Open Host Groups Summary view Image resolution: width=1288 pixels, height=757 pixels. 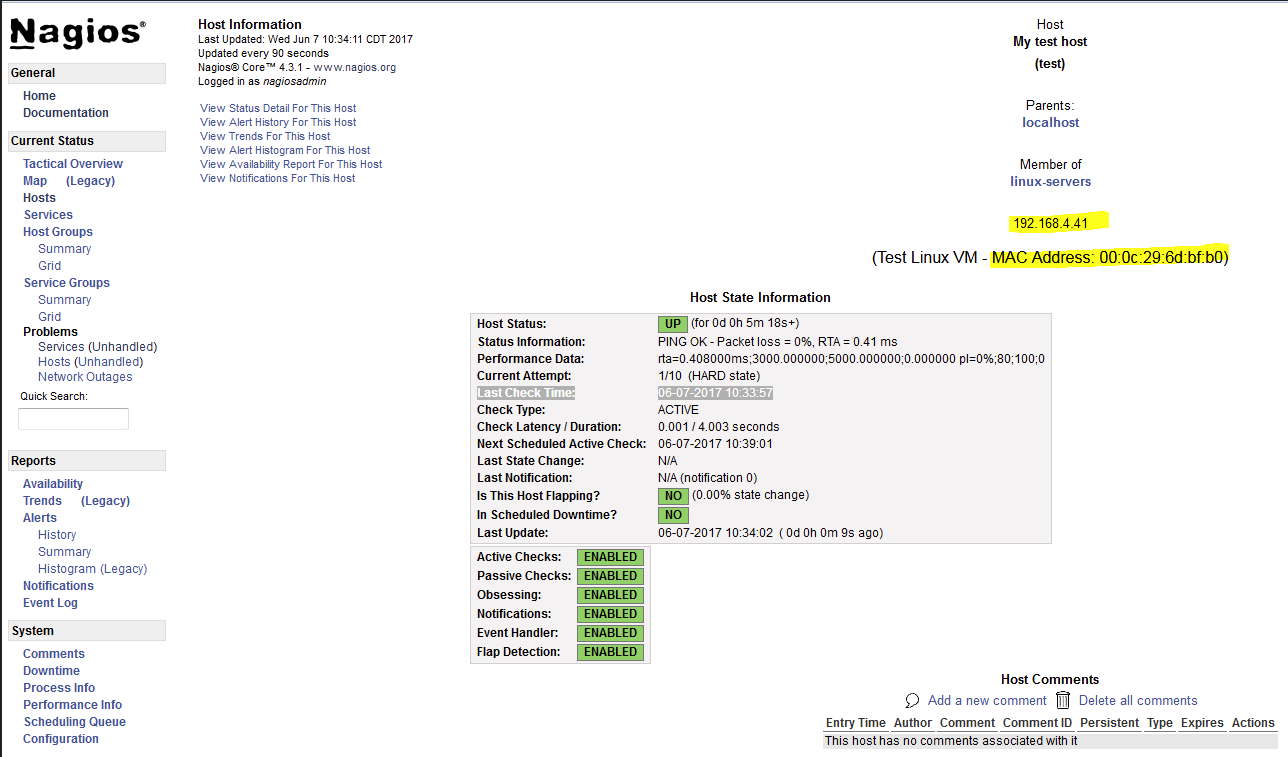(64, 249)
